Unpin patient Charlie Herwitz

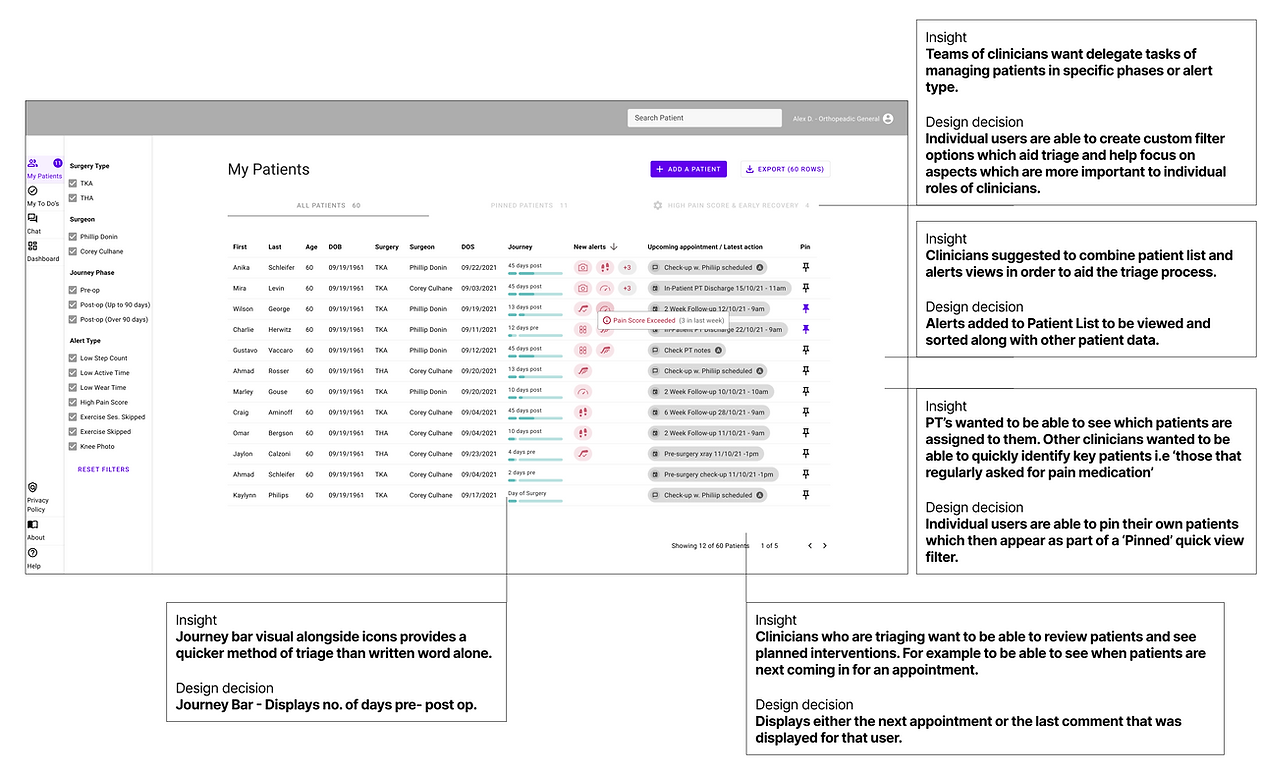806,329
